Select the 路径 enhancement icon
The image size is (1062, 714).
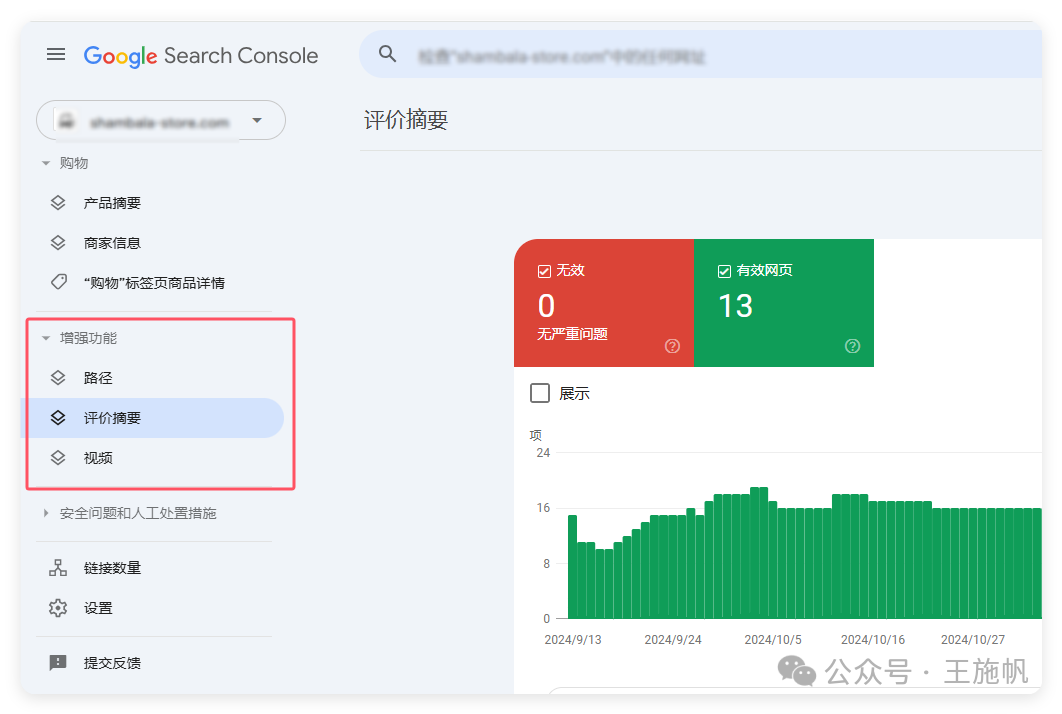click(x=59, y=378)
